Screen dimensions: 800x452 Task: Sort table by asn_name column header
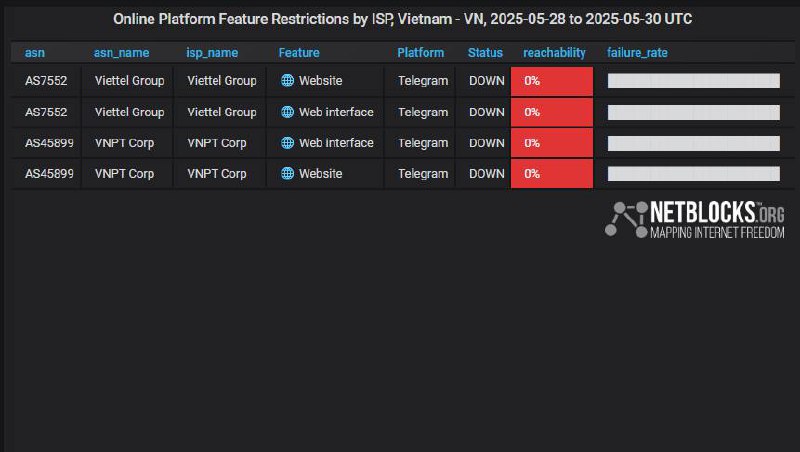coord(121,53)
